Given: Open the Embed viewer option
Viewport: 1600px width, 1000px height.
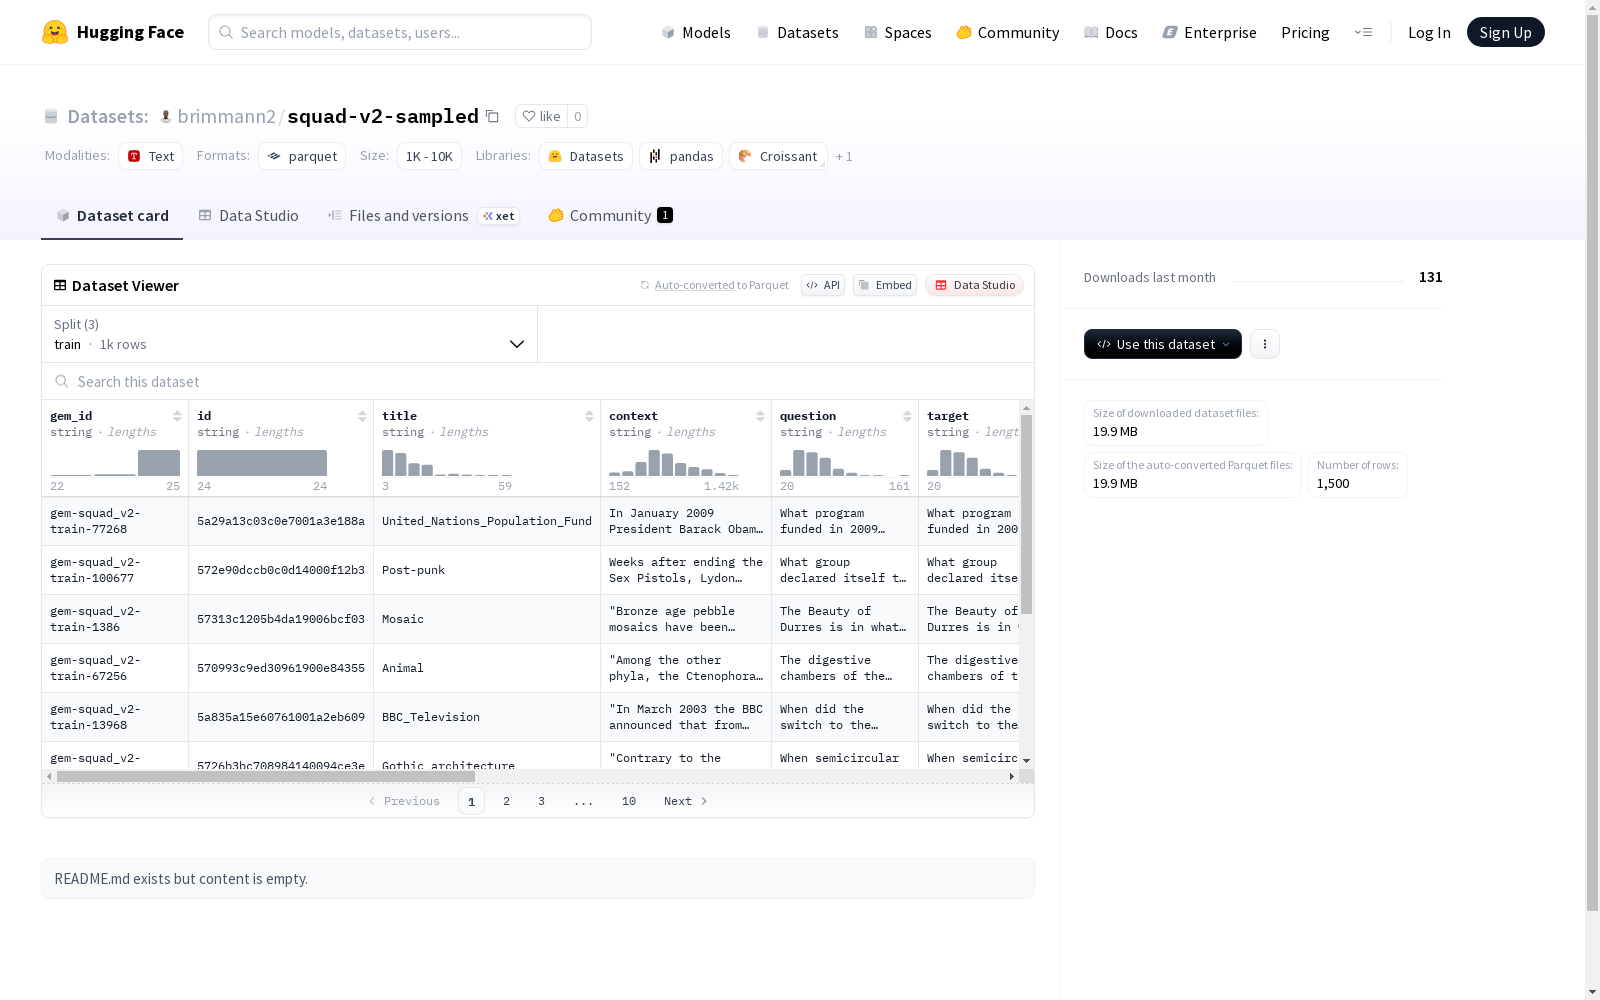Looking at the screenshot, I should tap(885, 285).
